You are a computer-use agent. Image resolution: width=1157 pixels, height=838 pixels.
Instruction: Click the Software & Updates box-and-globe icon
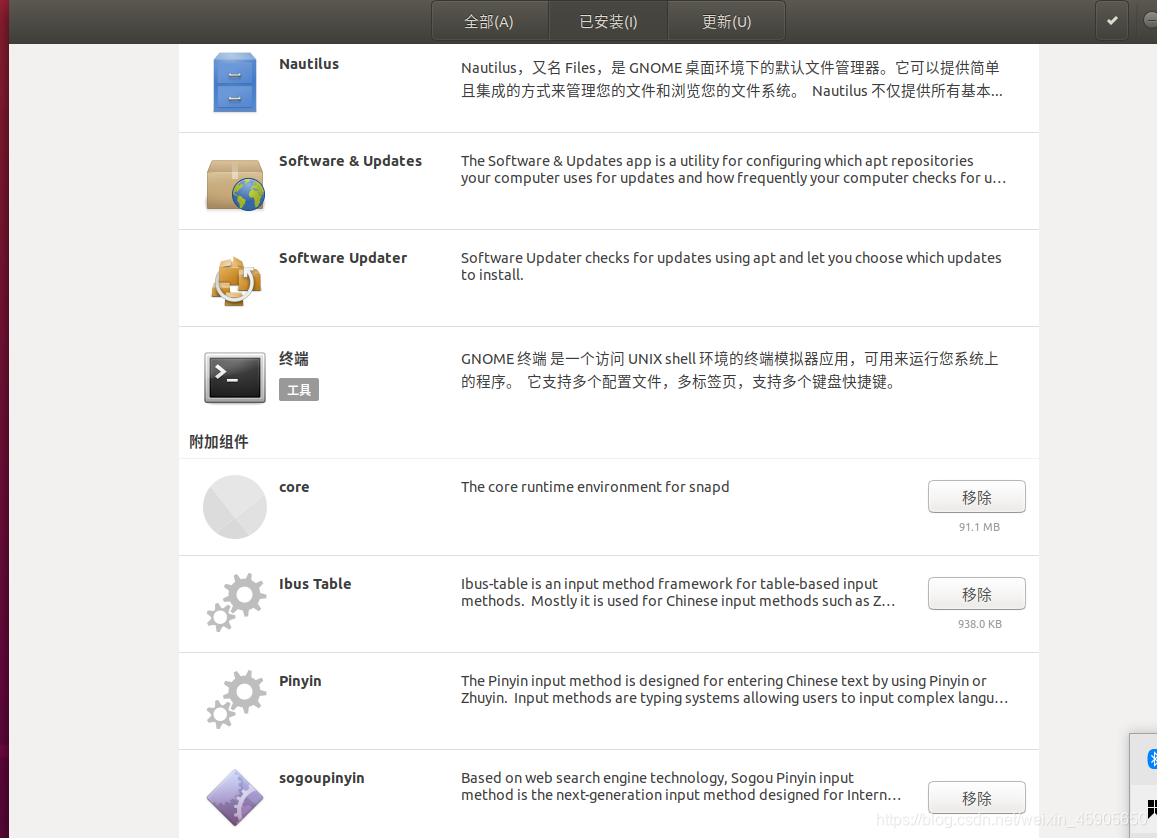tap(235, 184)
